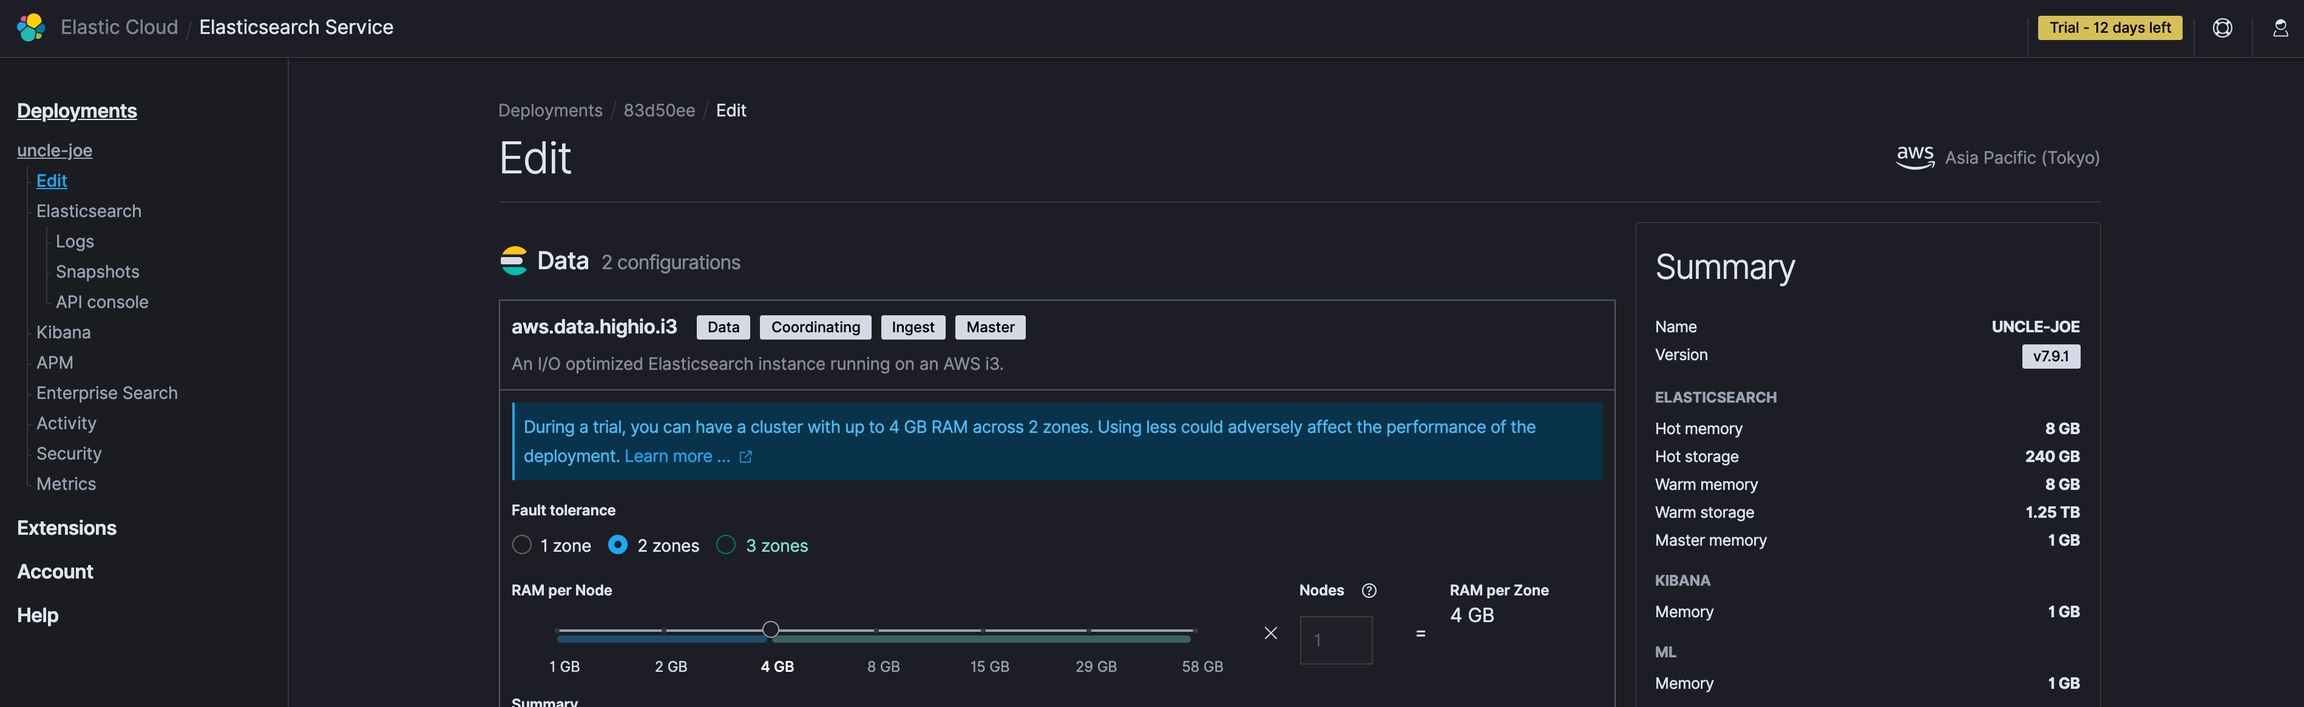Image resolution: width=2304 pixels, height=707 pixels.
Task: Go to Kibana in the sidebar
Action: pyautogui.click(x=63, y=332)
